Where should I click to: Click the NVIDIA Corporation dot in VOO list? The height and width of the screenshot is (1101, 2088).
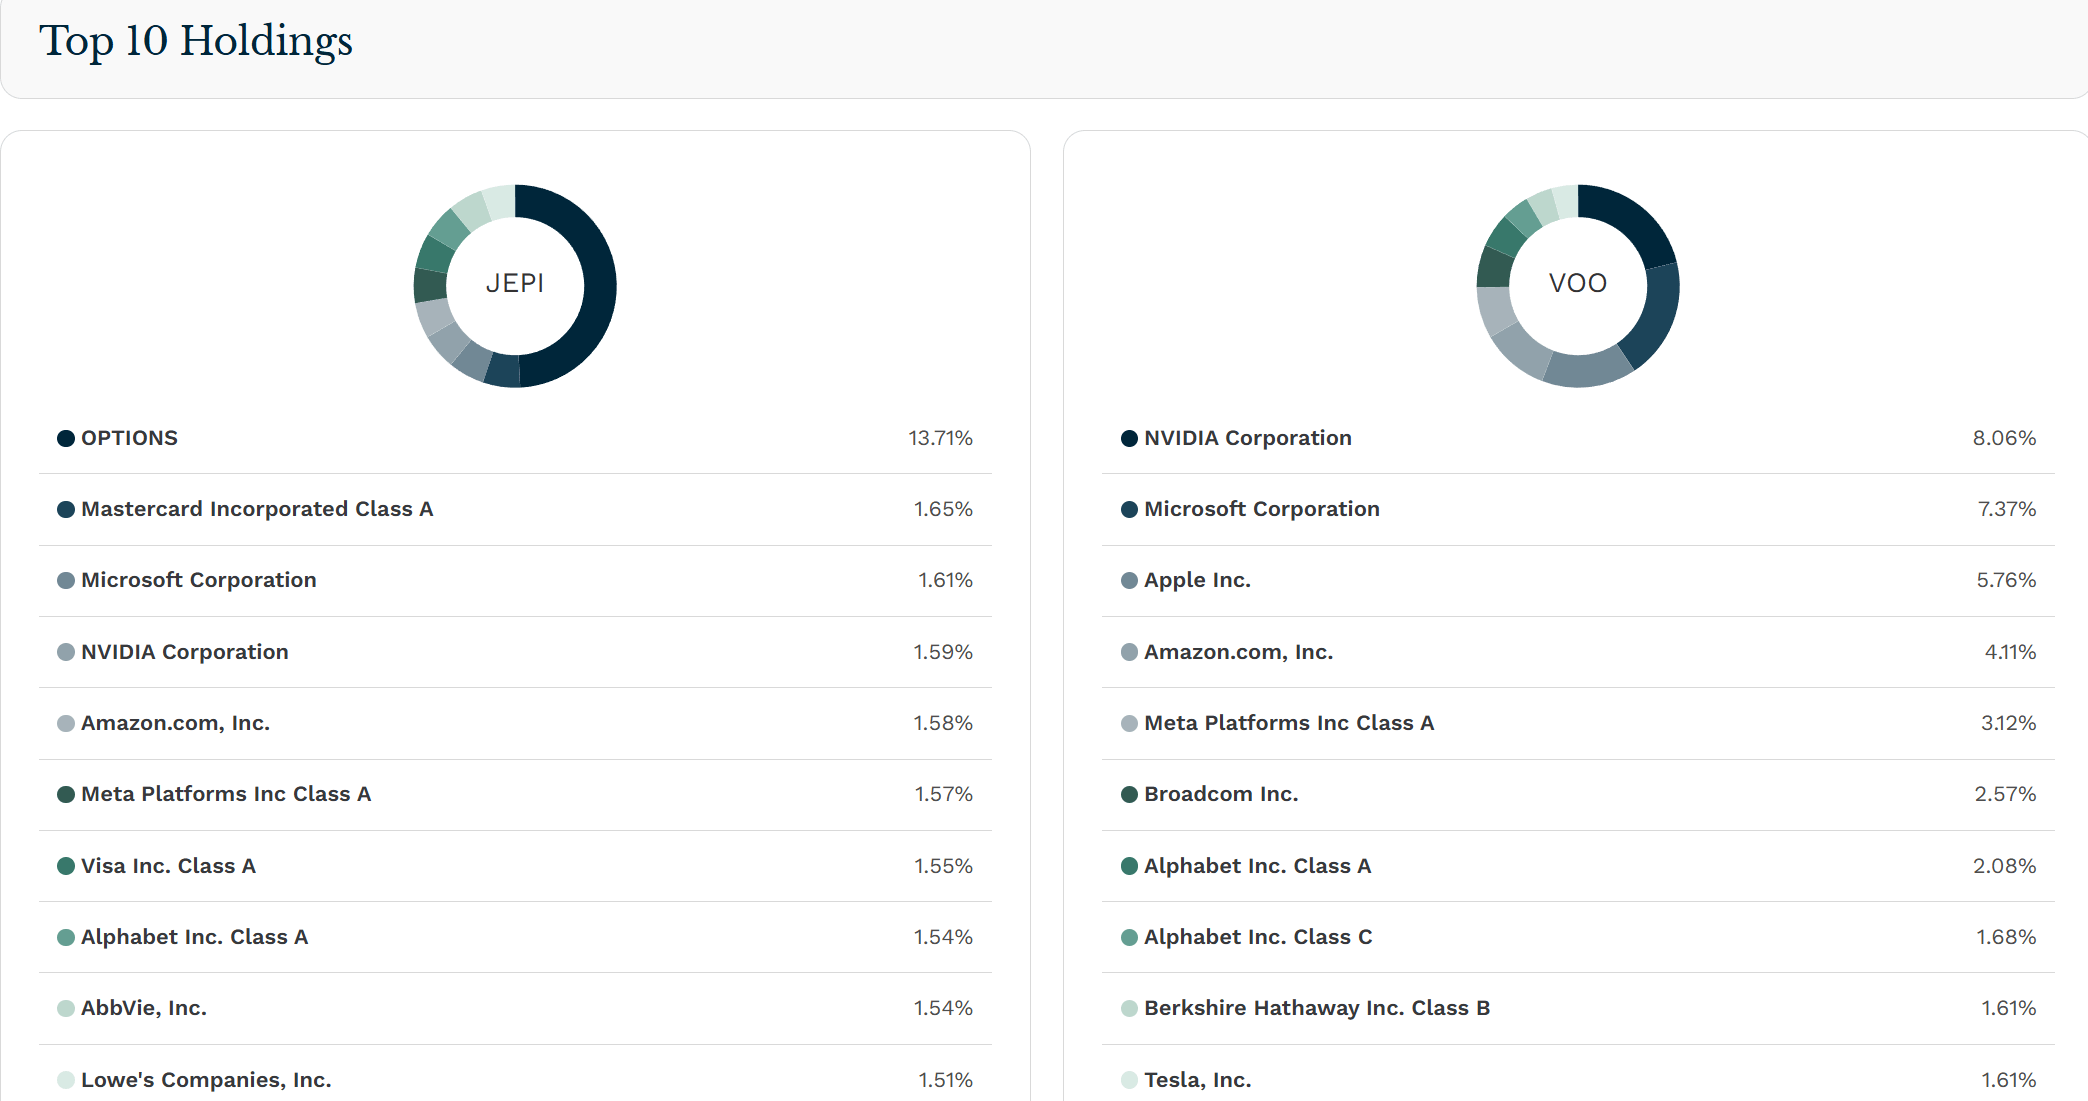[1129, 438]
